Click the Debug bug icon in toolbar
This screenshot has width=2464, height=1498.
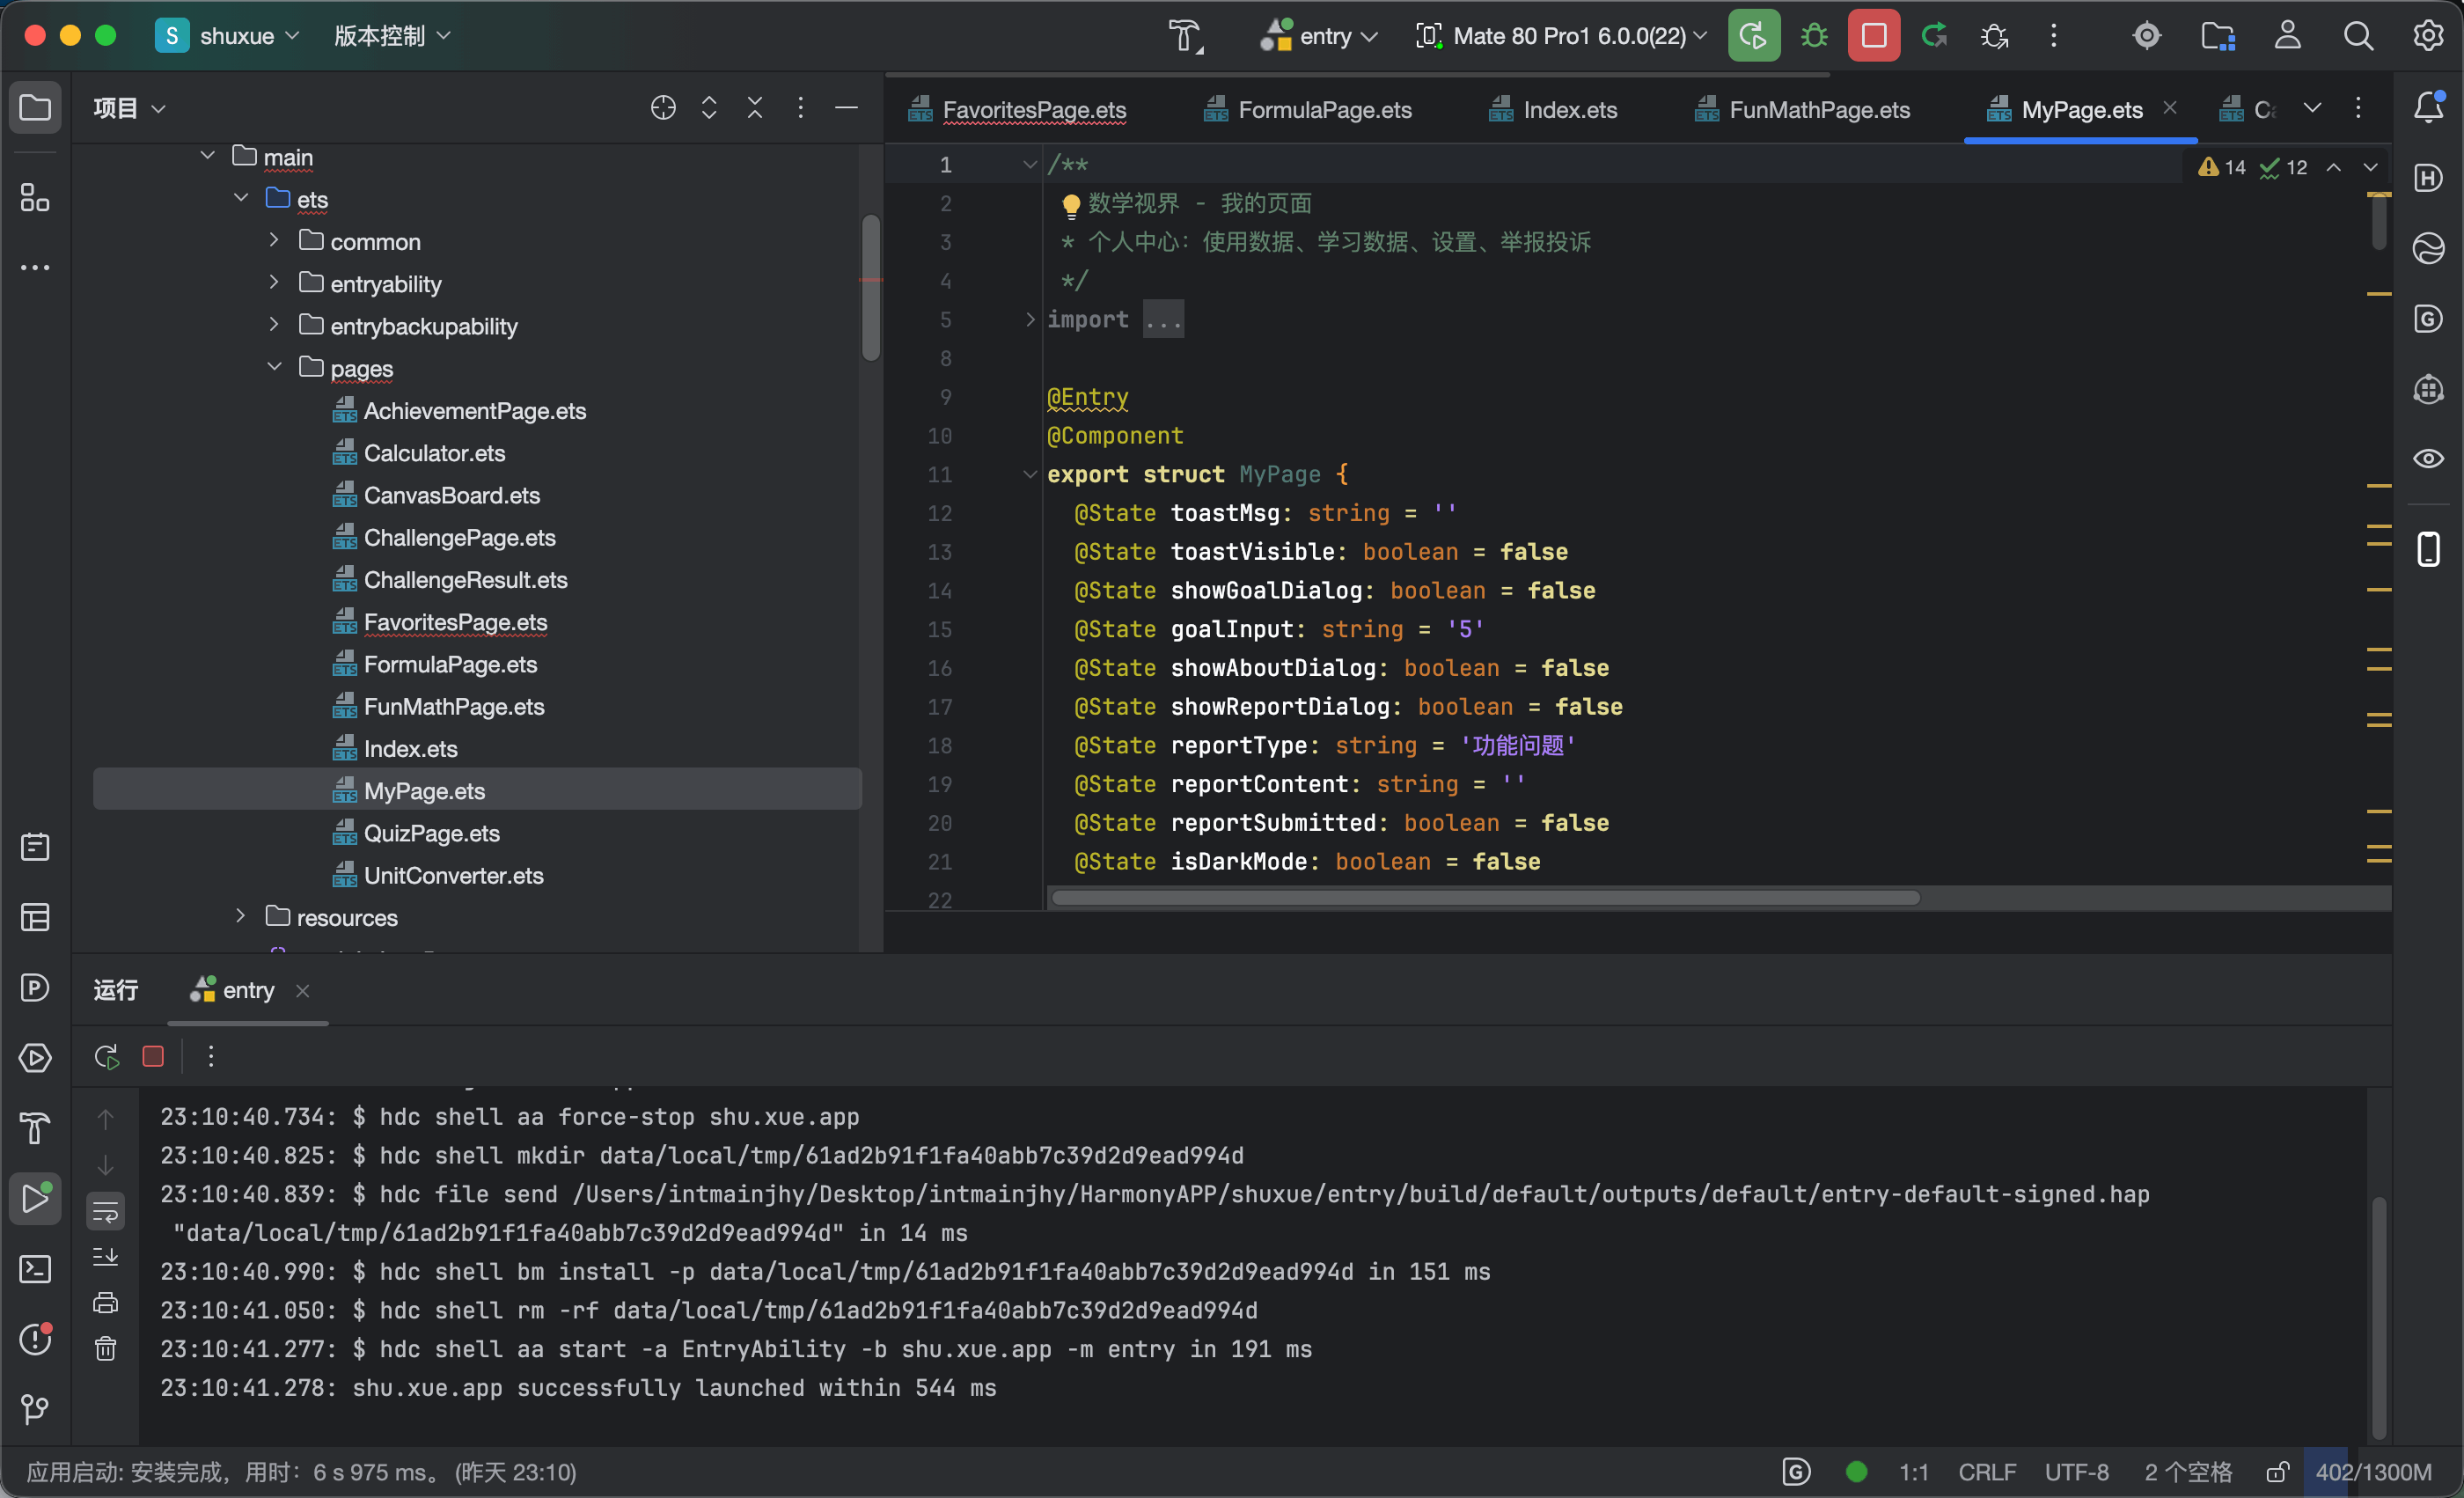(1814, 36)
